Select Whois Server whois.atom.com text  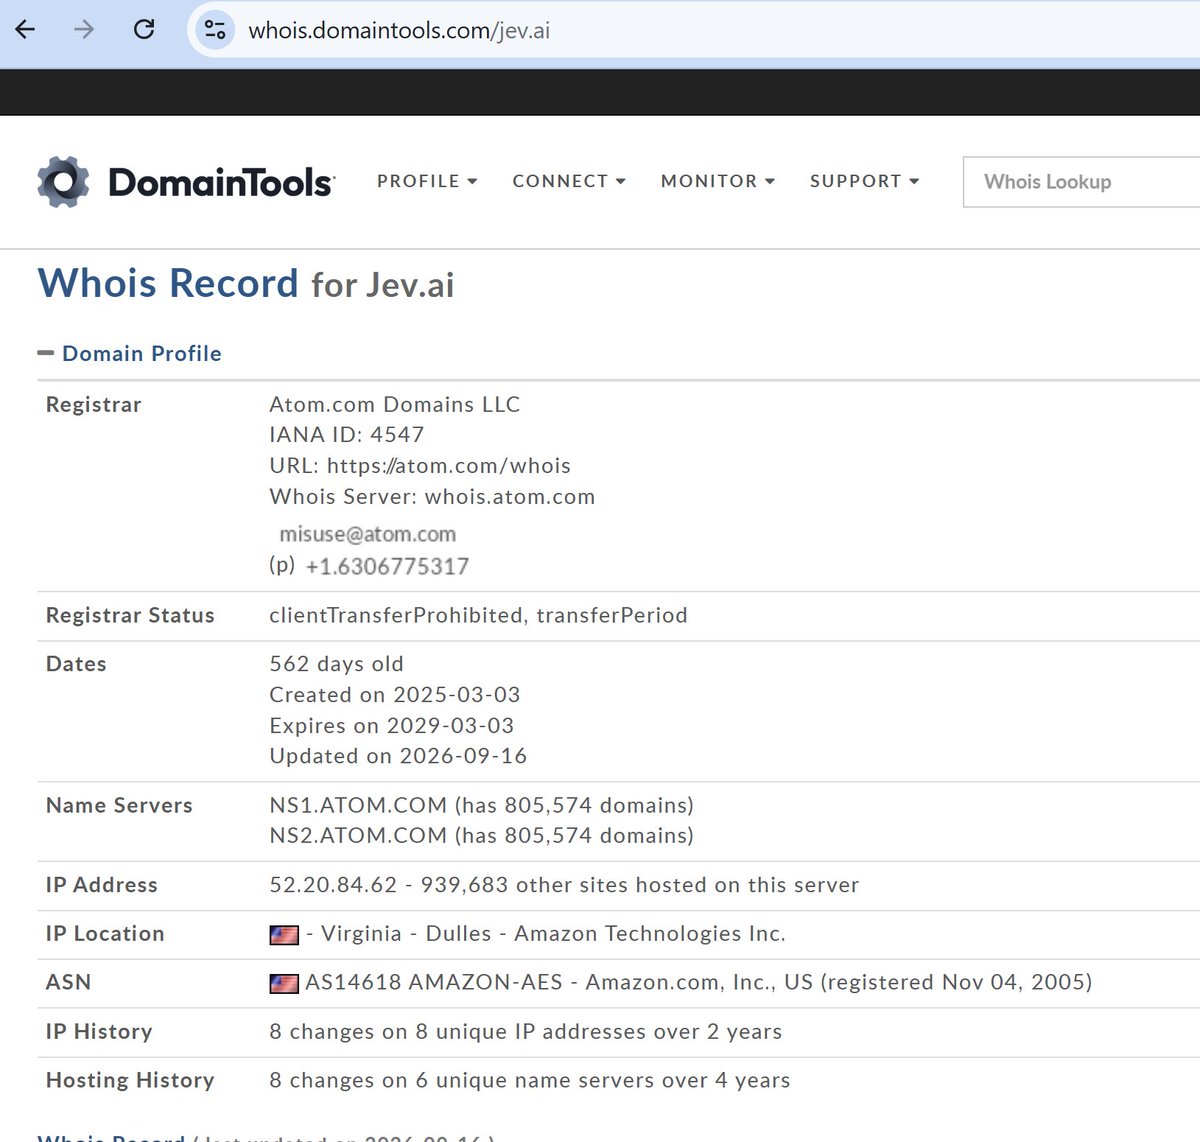click(432, 497)
